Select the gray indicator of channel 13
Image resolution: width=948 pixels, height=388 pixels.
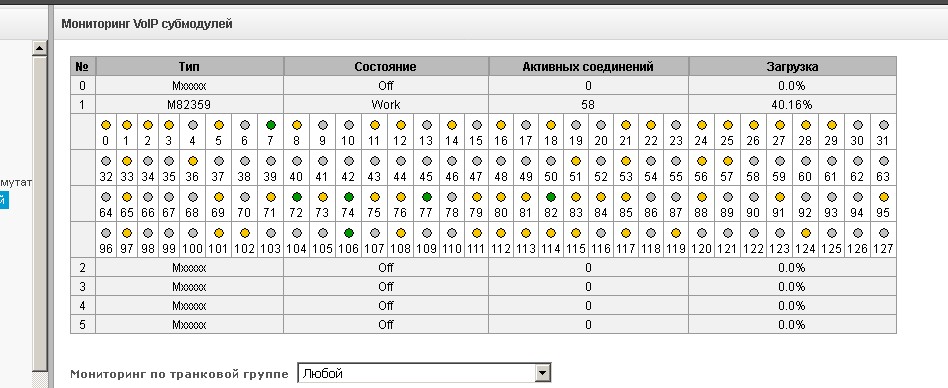(427, 125)
